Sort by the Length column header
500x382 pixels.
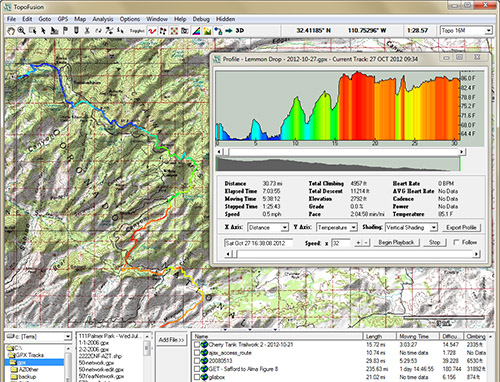coord(379,336)
